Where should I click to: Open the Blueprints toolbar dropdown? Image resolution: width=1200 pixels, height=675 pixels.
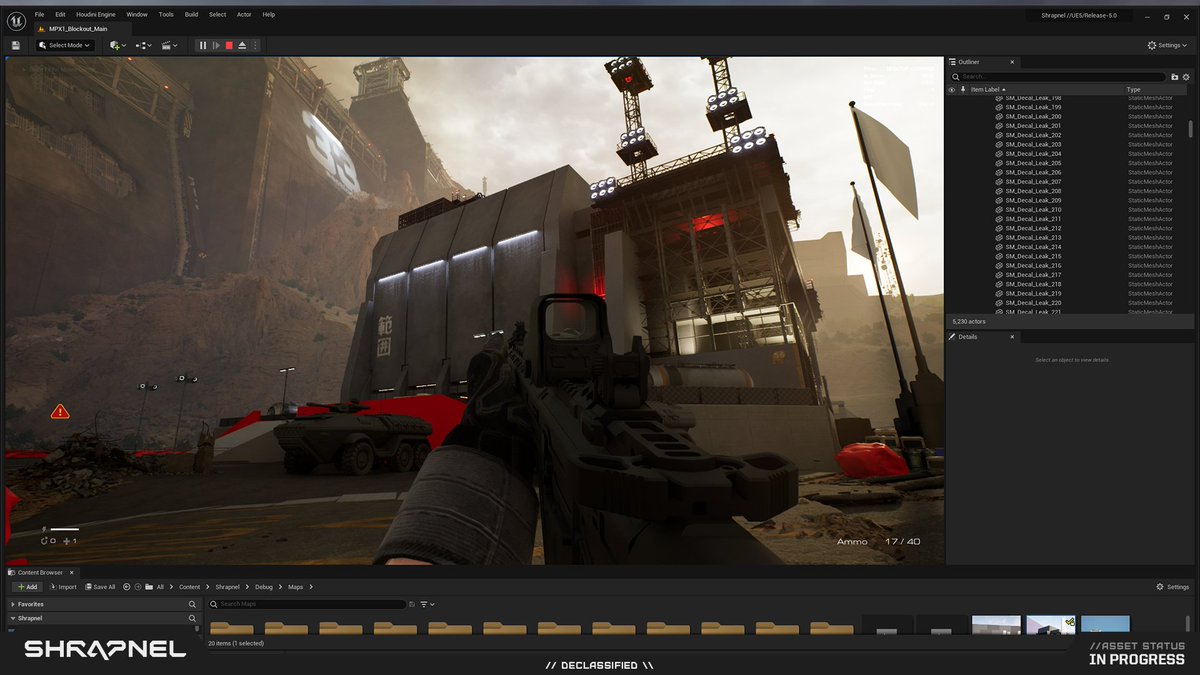144,45
